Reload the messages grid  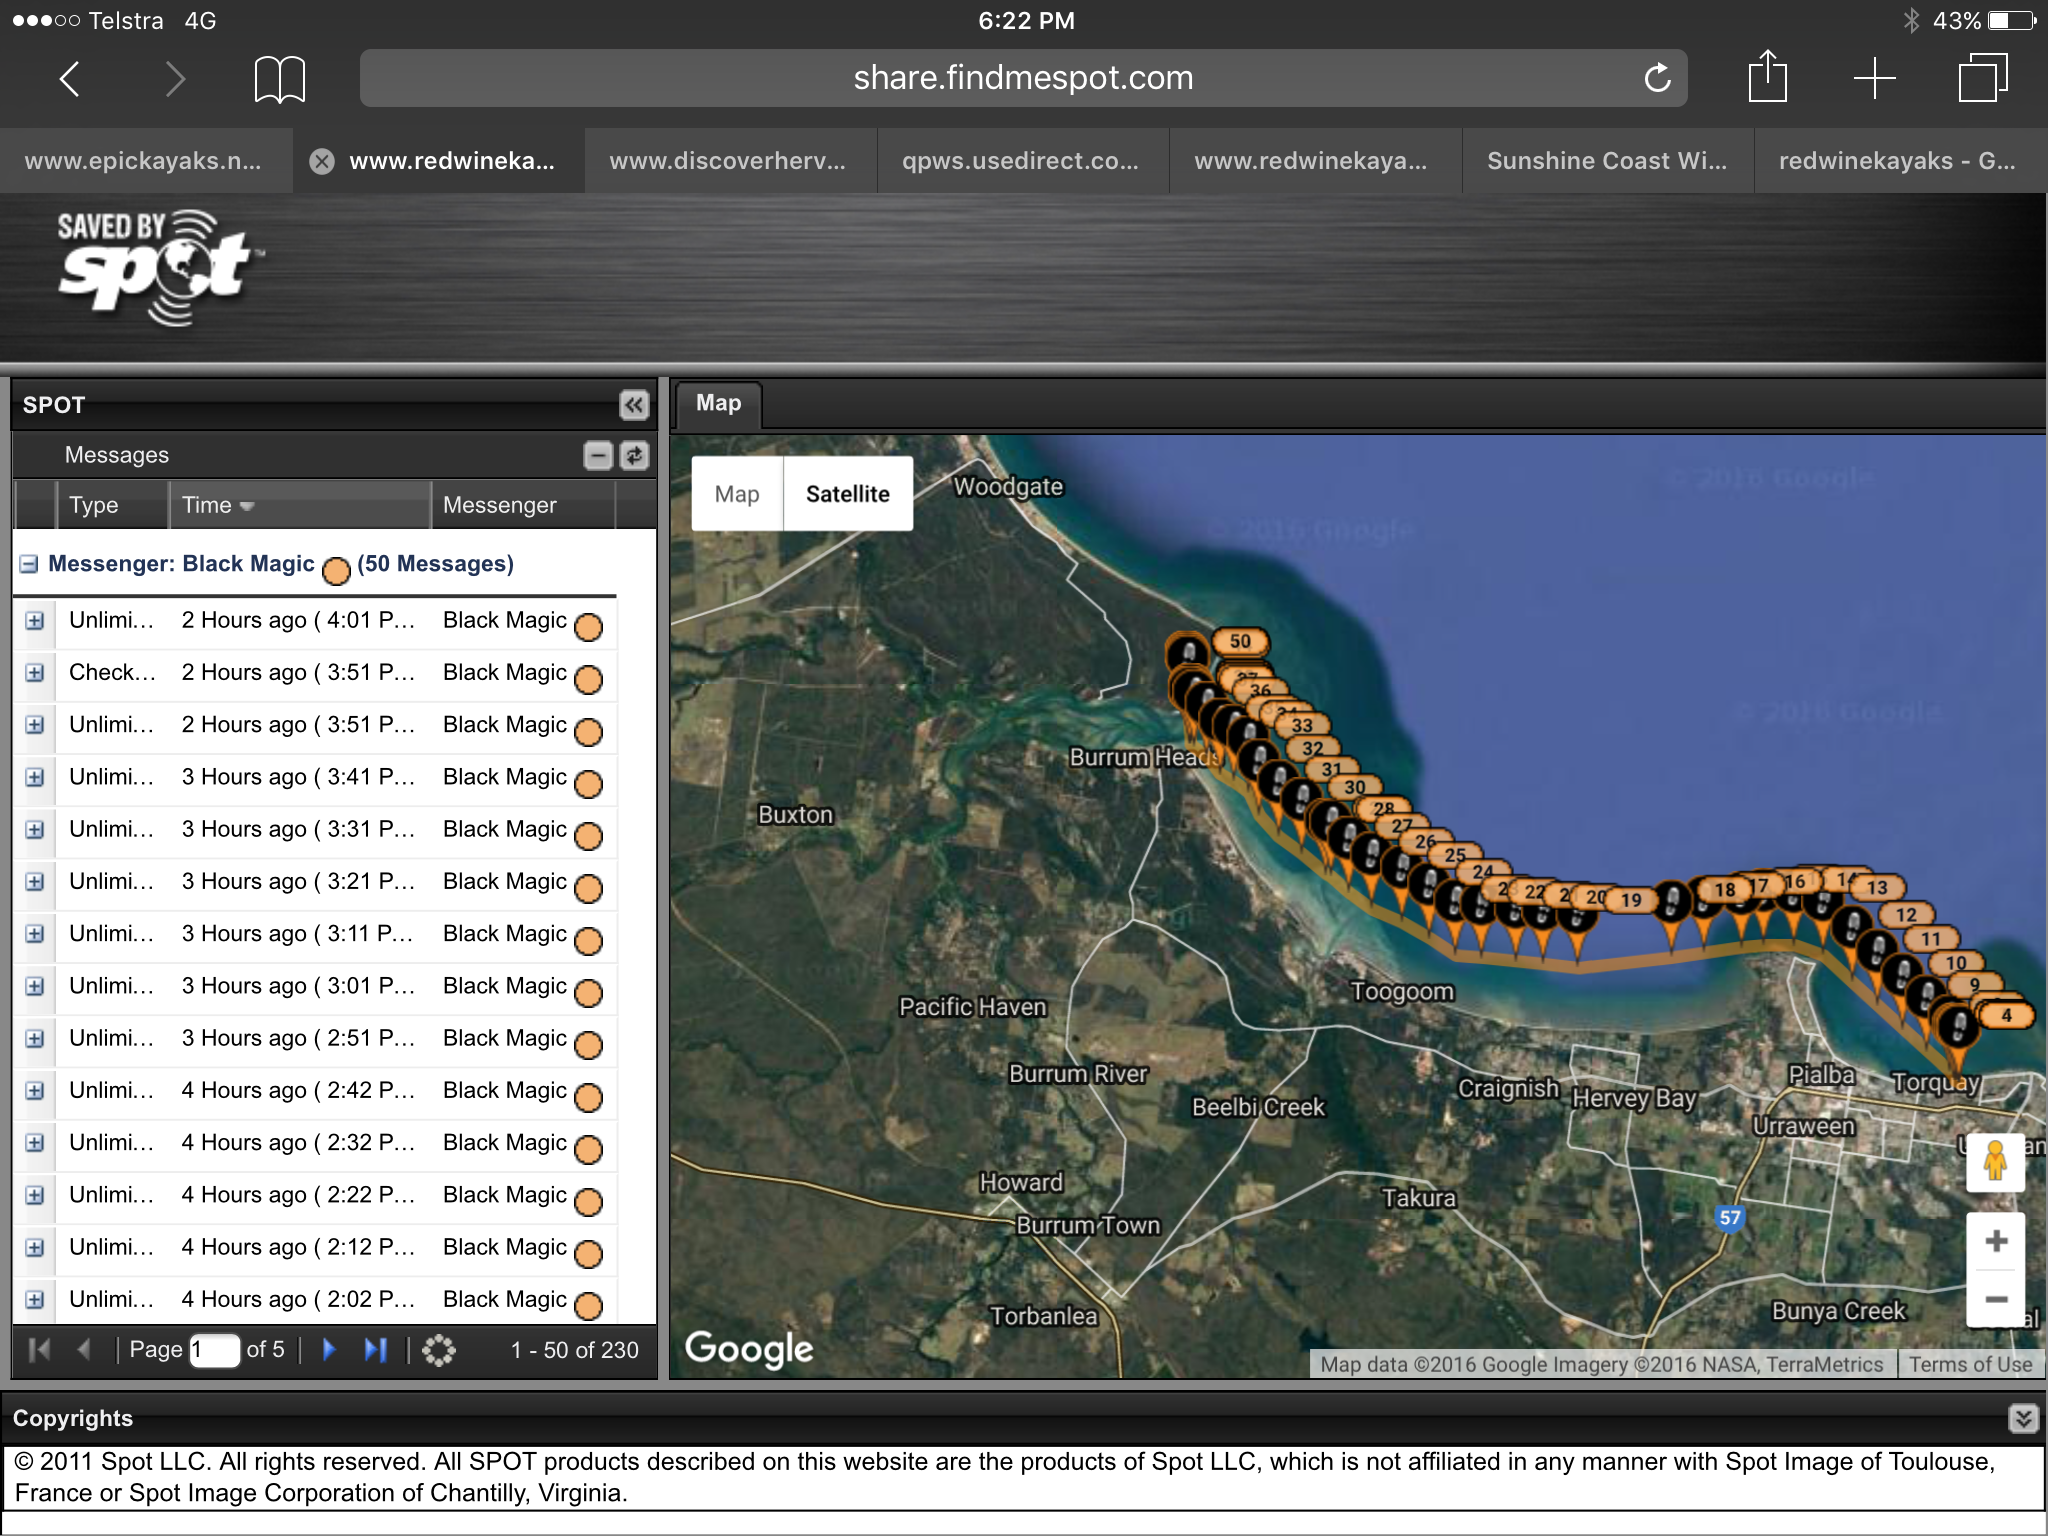pyautogui.click(x=438, y=1350)
